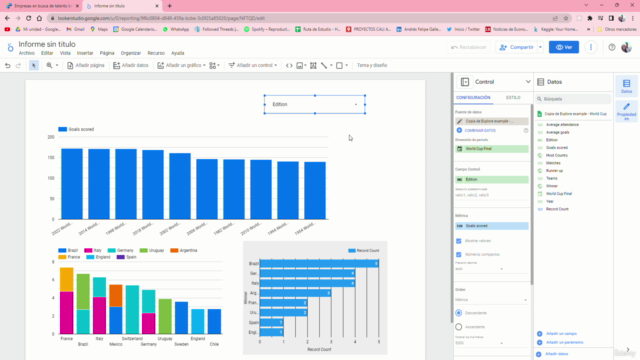Open the Insertar menu
The image size is (640, 360).
[x=85, y=53]
